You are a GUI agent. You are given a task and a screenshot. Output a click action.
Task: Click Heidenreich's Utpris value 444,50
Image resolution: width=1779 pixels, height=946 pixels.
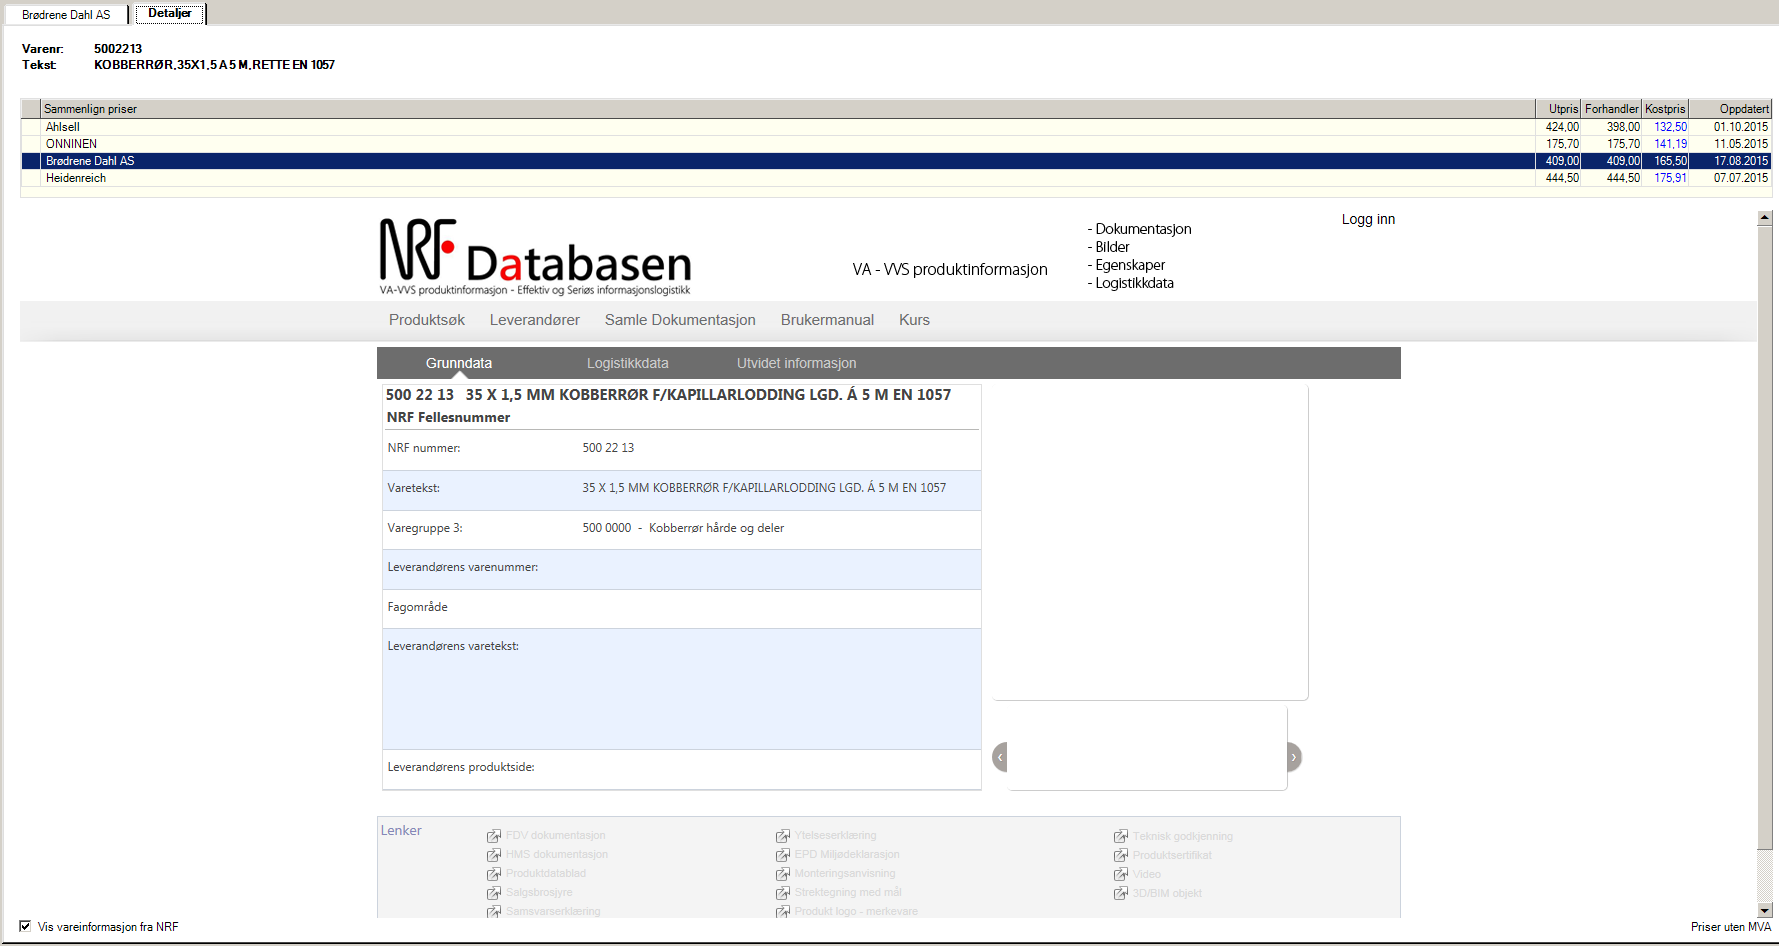pos(1562,178)
